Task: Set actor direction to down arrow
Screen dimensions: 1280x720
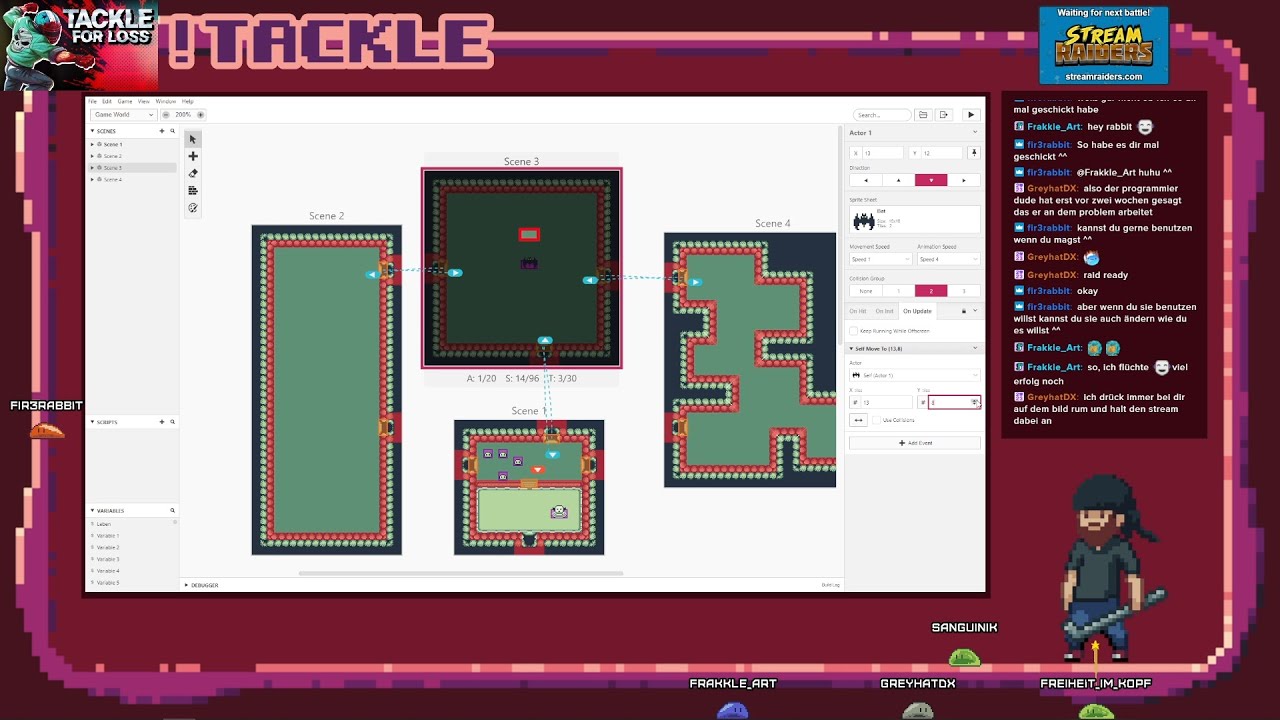Action: [931, 180]
